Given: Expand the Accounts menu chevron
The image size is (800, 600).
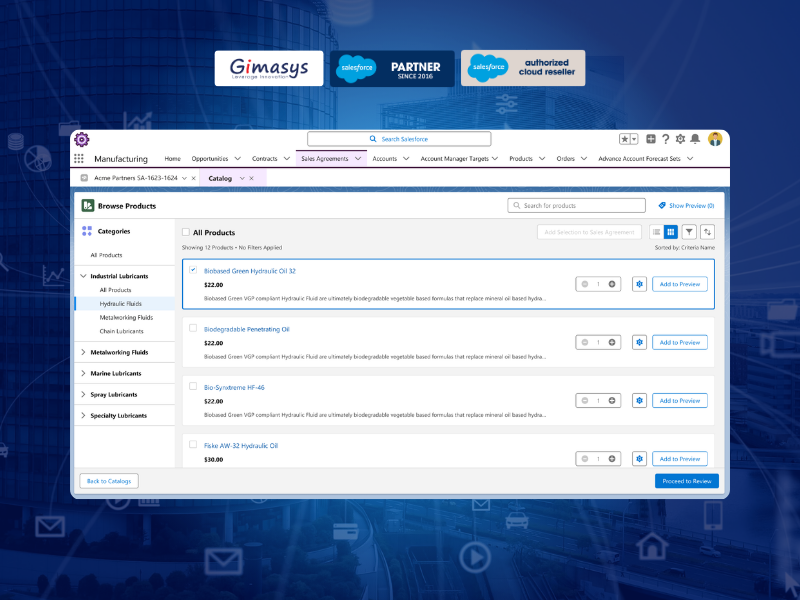Looking at the screenshot, I should pos(406,159).
